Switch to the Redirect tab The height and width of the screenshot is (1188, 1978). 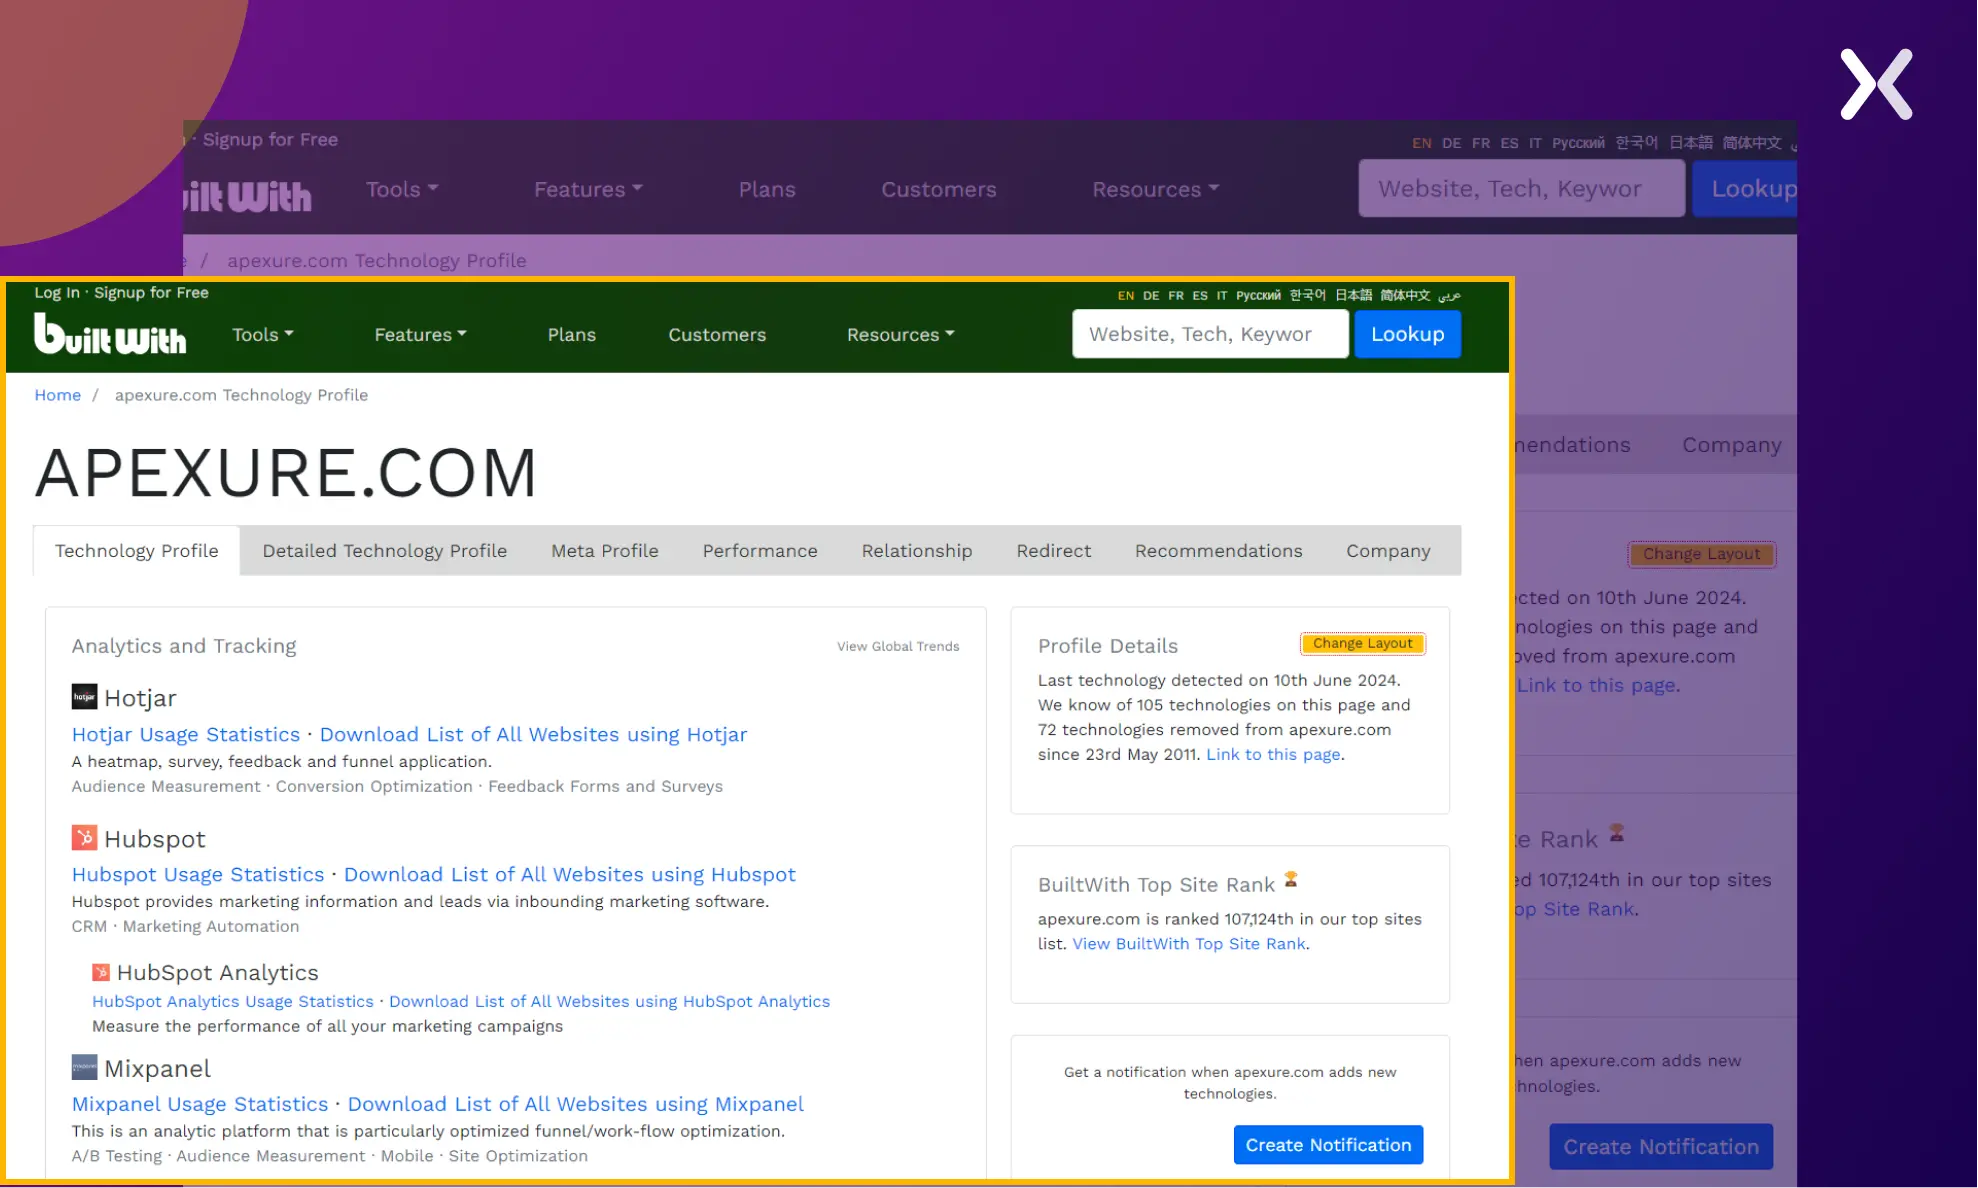pyautogui.click(x=1054, y=551)
